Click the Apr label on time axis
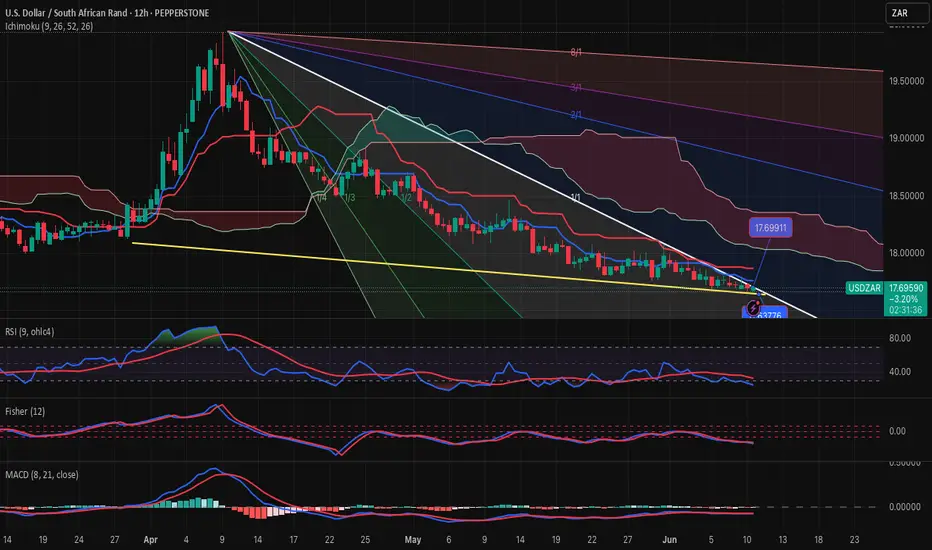 coord(150,540)
